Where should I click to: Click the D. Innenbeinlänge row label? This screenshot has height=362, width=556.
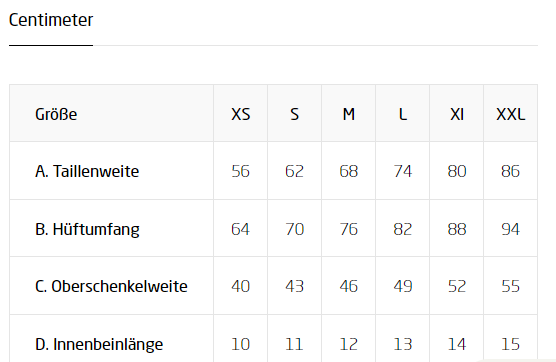[99, 345]
